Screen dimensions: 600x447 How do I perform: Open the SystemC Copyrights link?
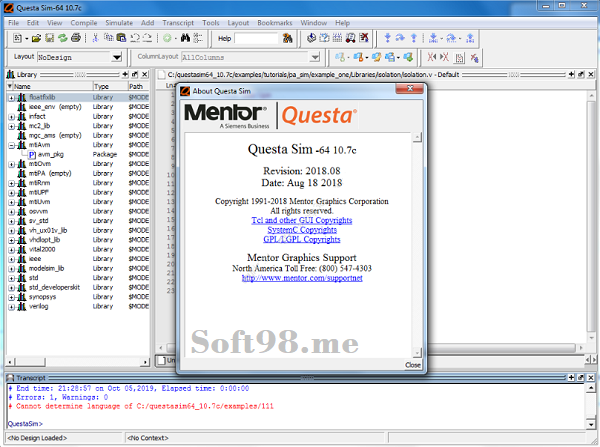click(302, 230)
